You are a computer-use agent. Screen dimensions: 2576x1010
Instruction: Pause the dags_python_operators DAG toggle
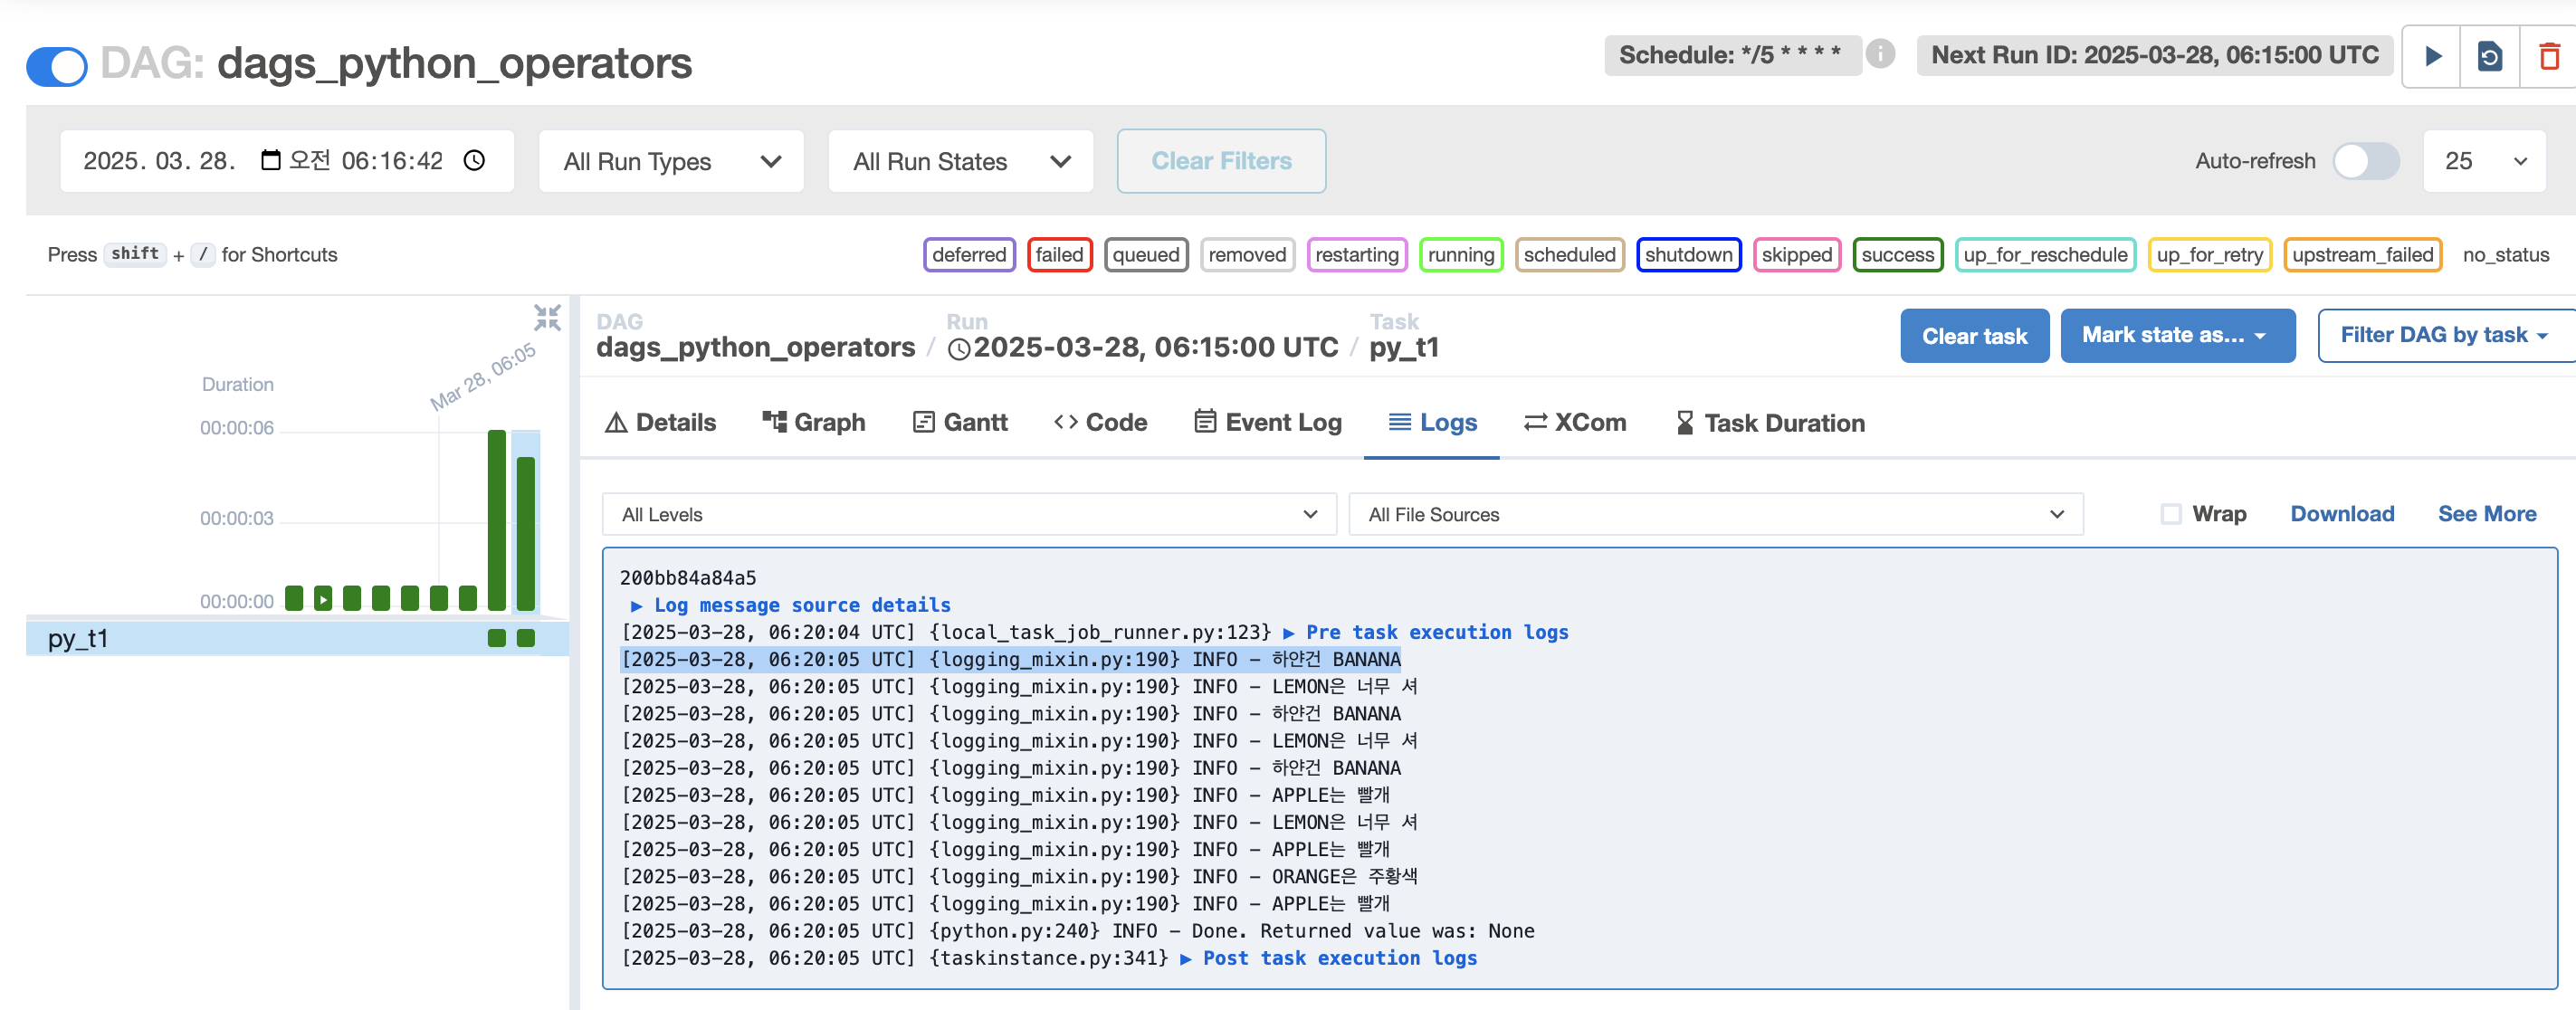tap(56, 66)
